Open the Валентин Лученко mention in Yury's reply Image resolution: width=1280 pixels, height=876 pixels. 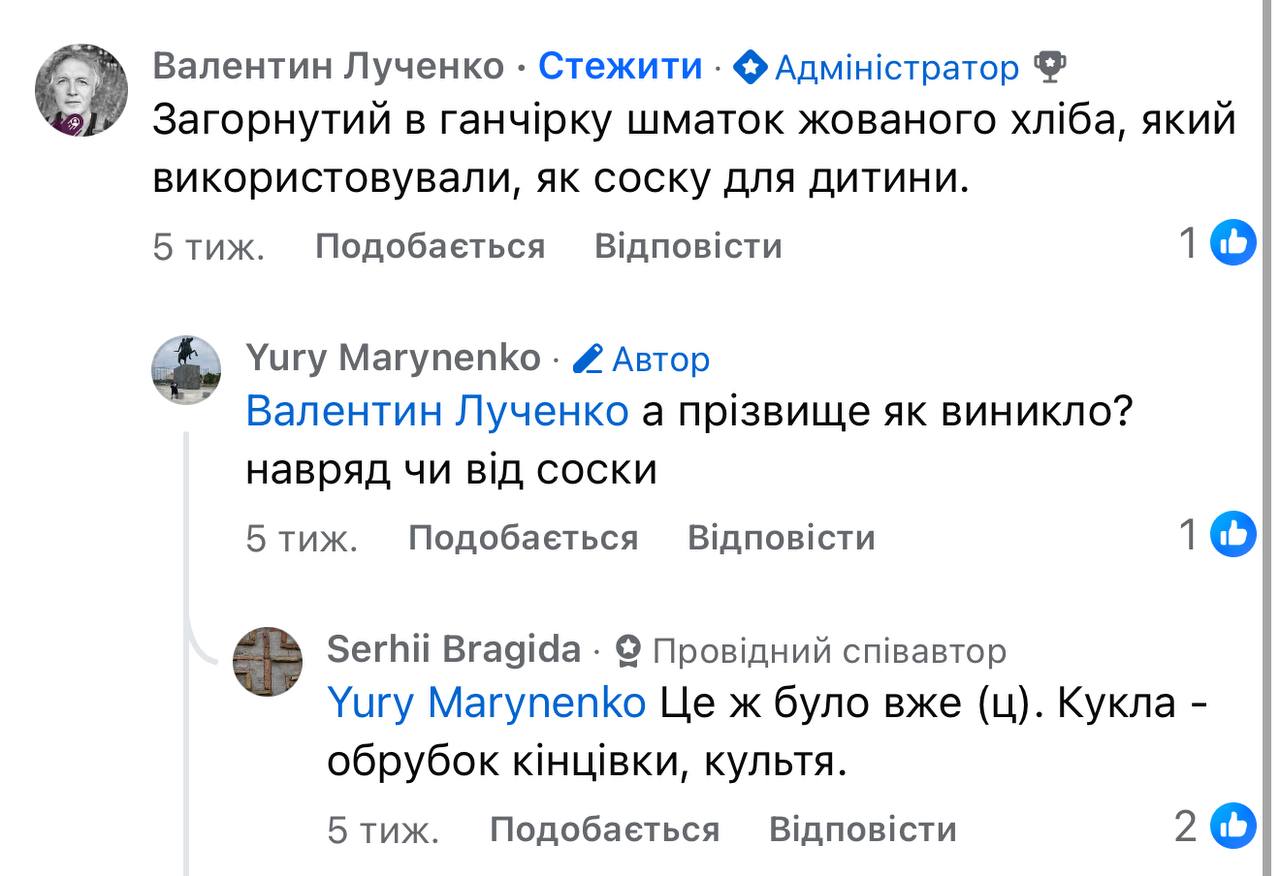pyautogui.click(x=436, y=411)
